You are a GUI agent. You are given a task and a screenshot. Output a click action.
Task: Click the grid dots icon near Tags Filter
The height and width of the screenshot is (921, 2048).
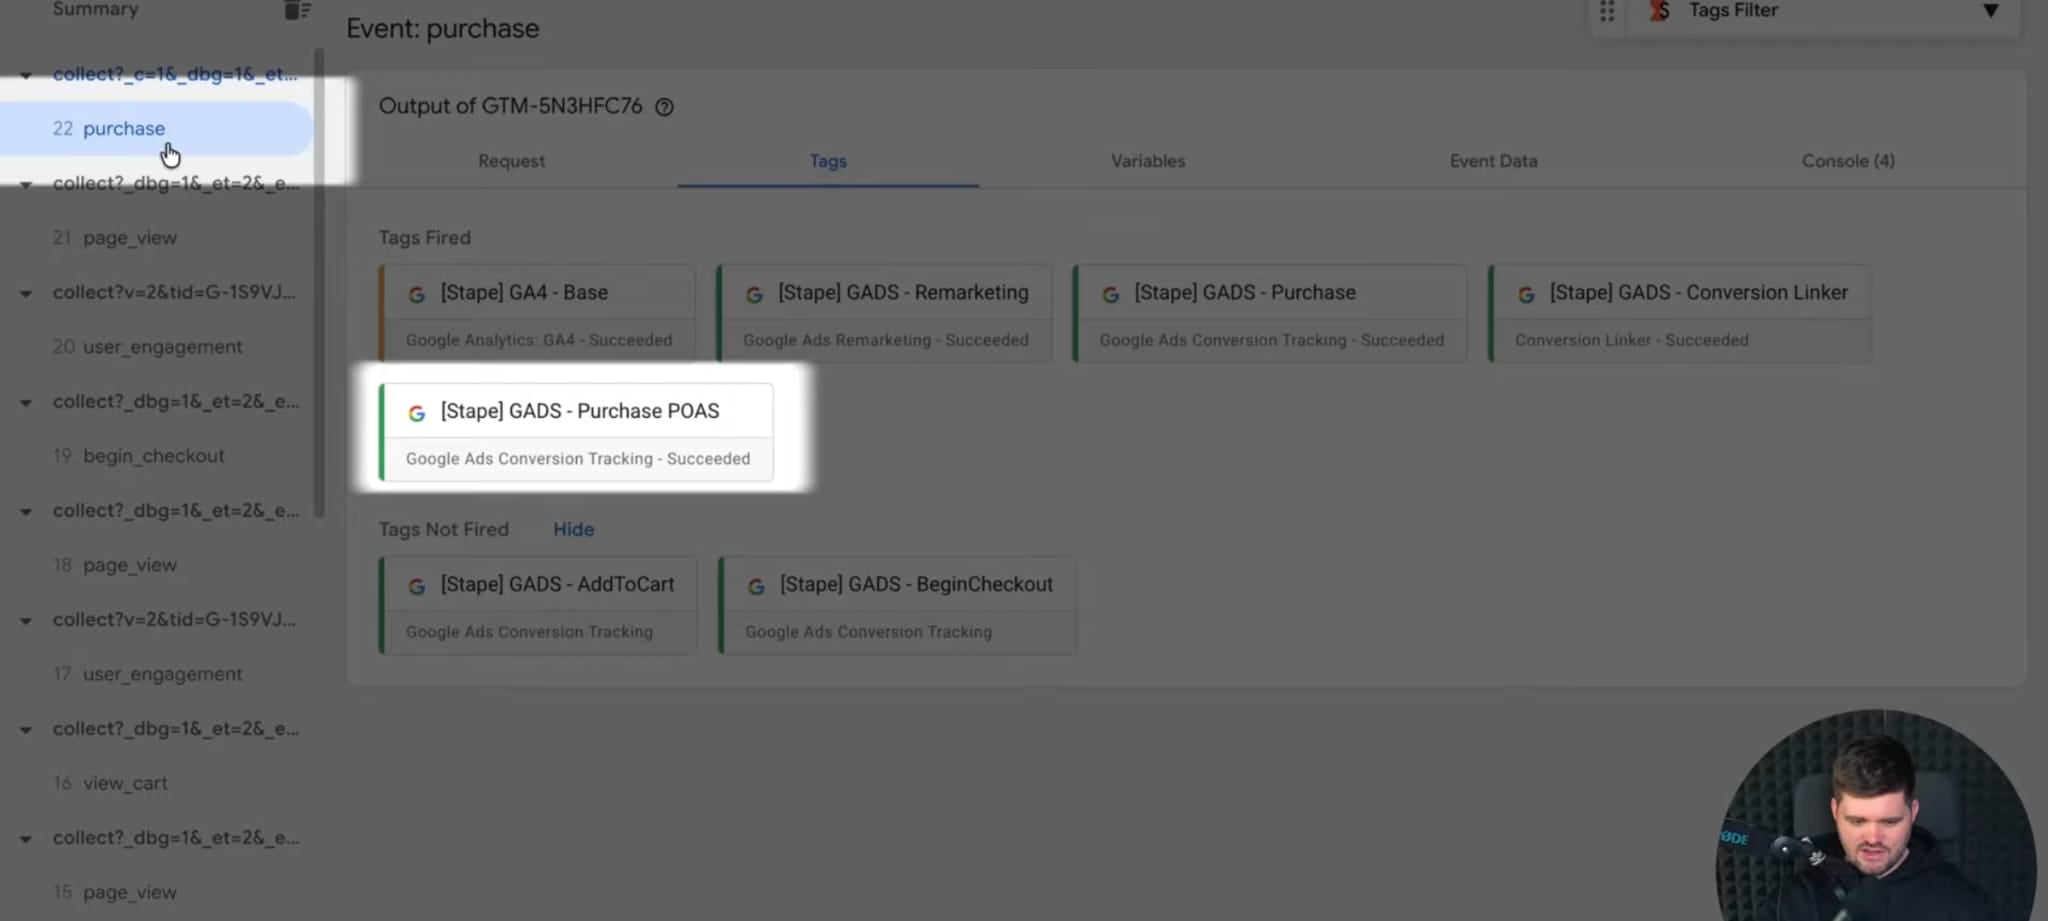click(1606, 11)
